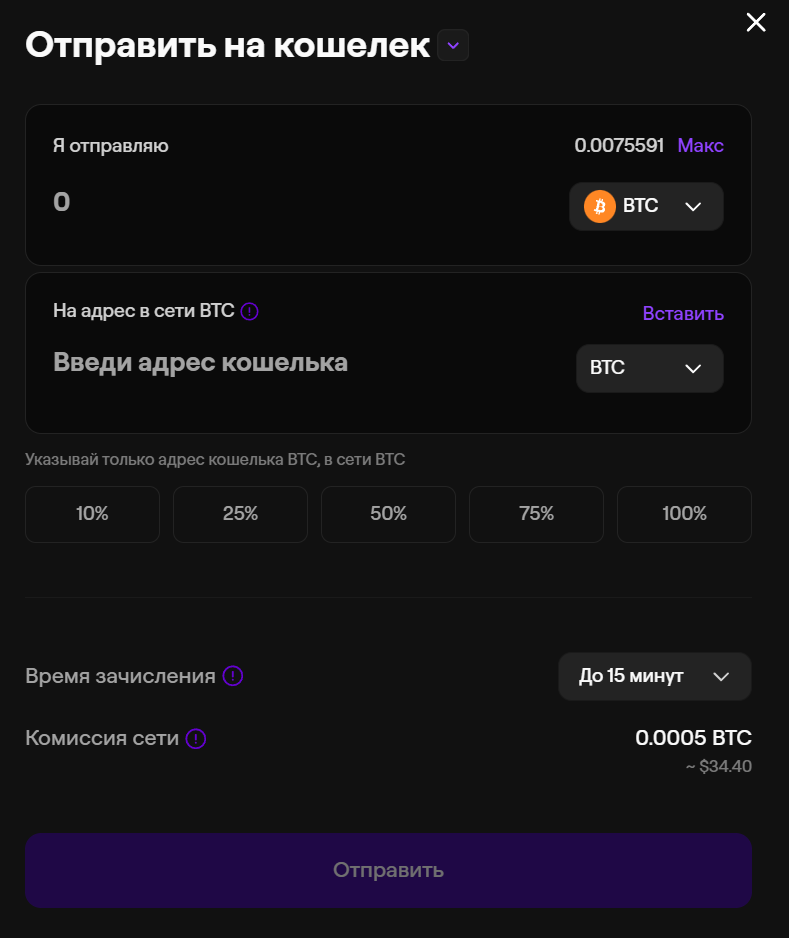Image resolution: width=789 pixels, height=938 pixels.
Task: Click the orange Bitcoin coin icon
Action: point(600,206)
